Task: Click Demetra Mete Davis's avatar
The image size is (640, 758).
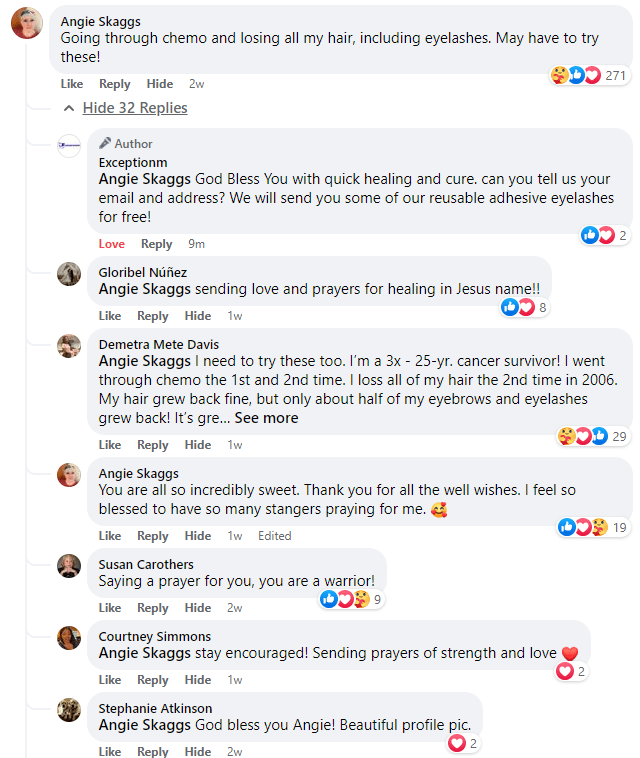Action: [x=69, y=346]
